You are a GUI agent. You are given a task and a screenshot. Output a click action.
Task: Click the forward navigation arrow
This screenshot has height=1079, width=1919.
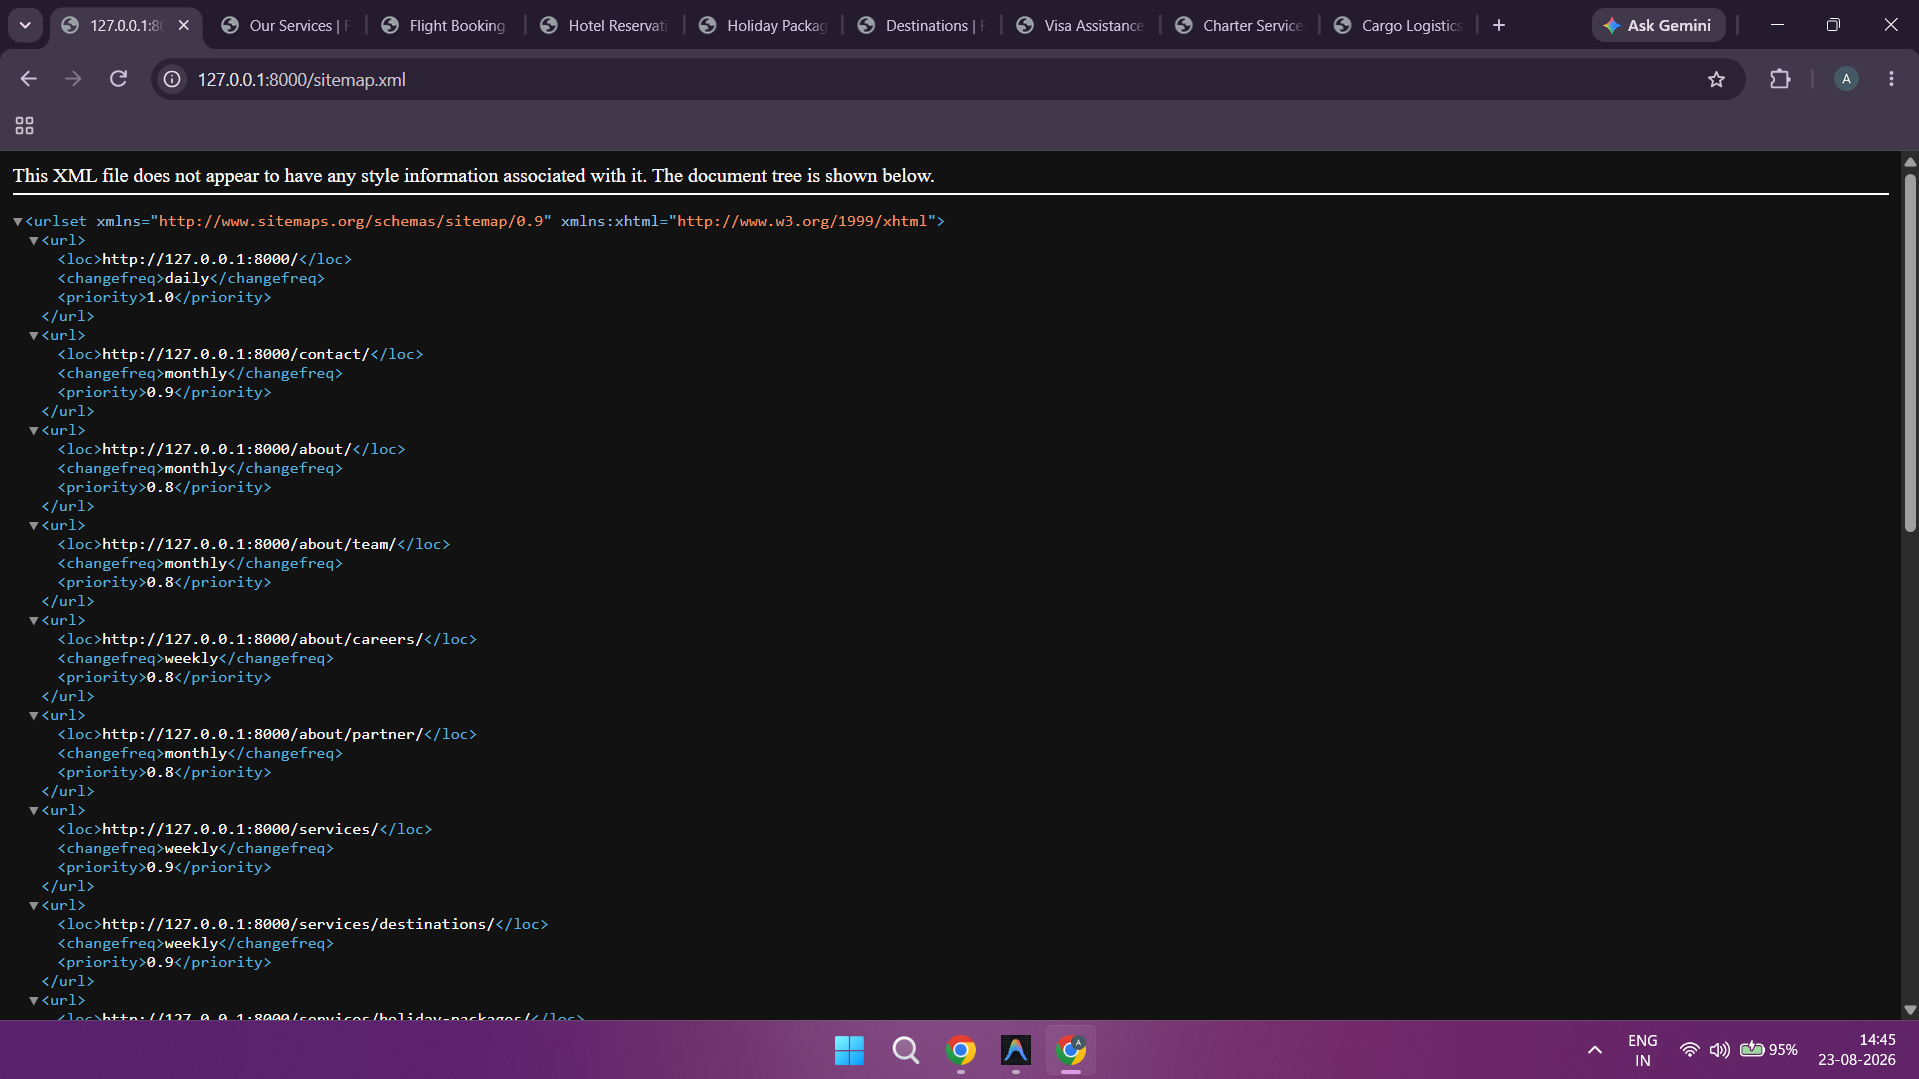point(73,79)
